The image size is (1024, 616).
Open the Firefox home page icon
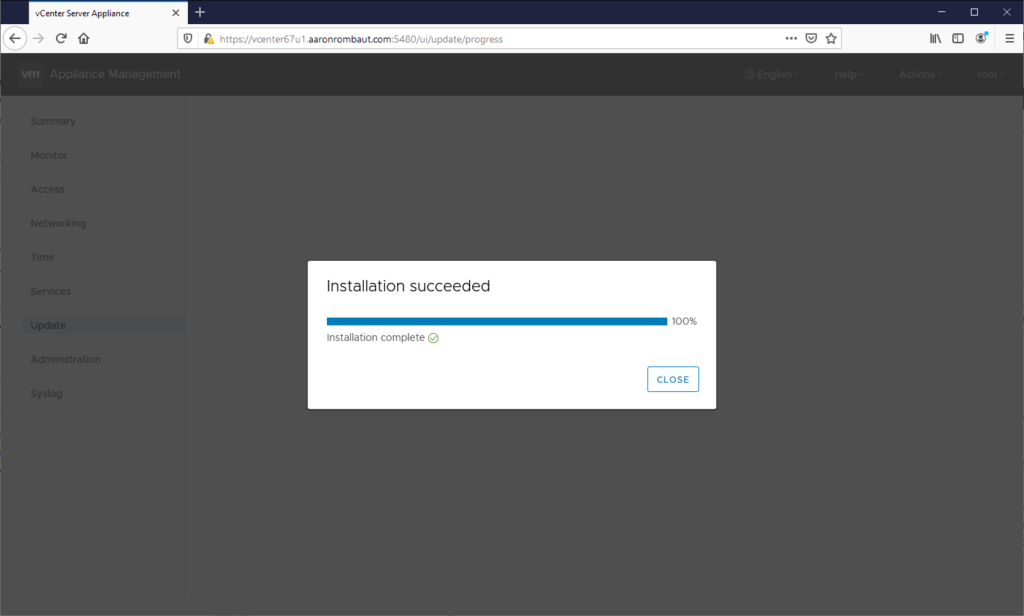84,38
